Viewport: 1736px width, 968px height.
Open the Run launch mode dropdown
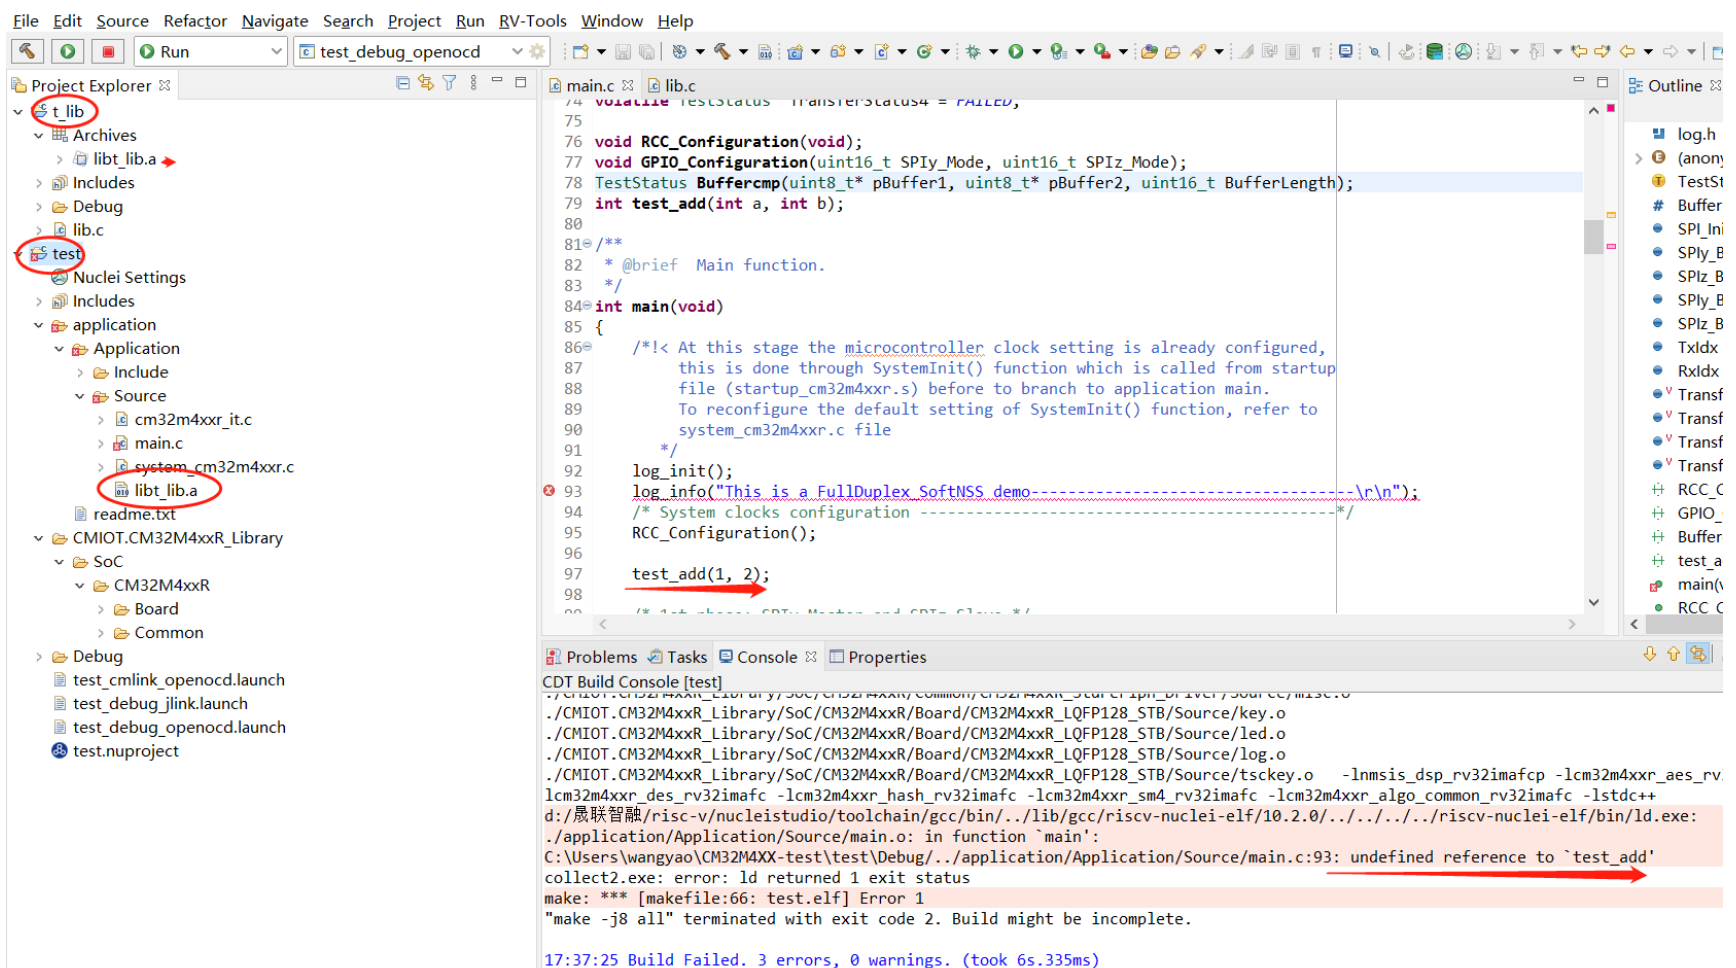coord(276,51)
